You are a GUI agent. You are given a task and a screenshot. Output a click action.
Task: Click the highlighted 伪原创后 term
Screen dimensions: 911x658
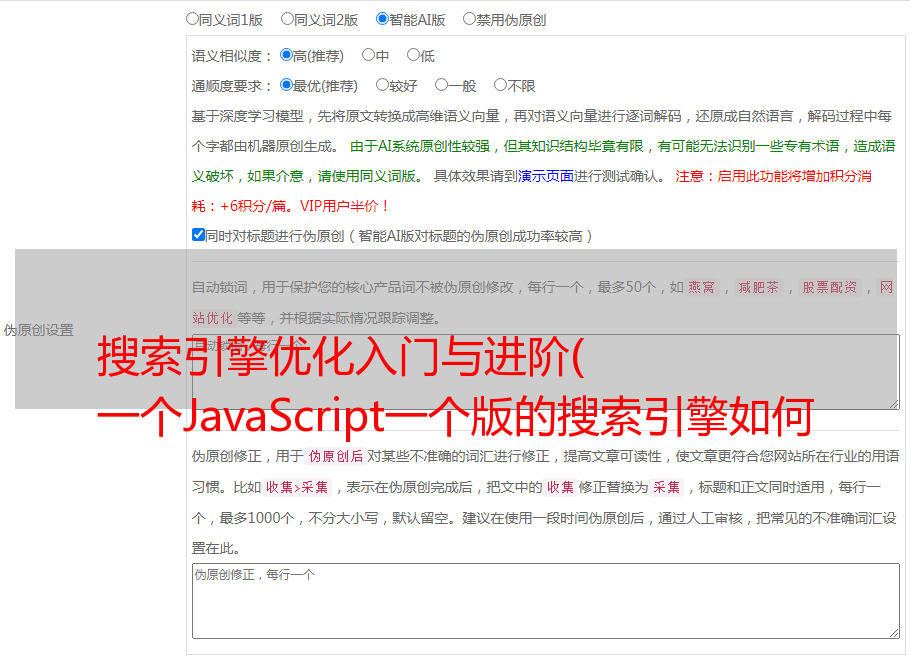pos(336,456)
